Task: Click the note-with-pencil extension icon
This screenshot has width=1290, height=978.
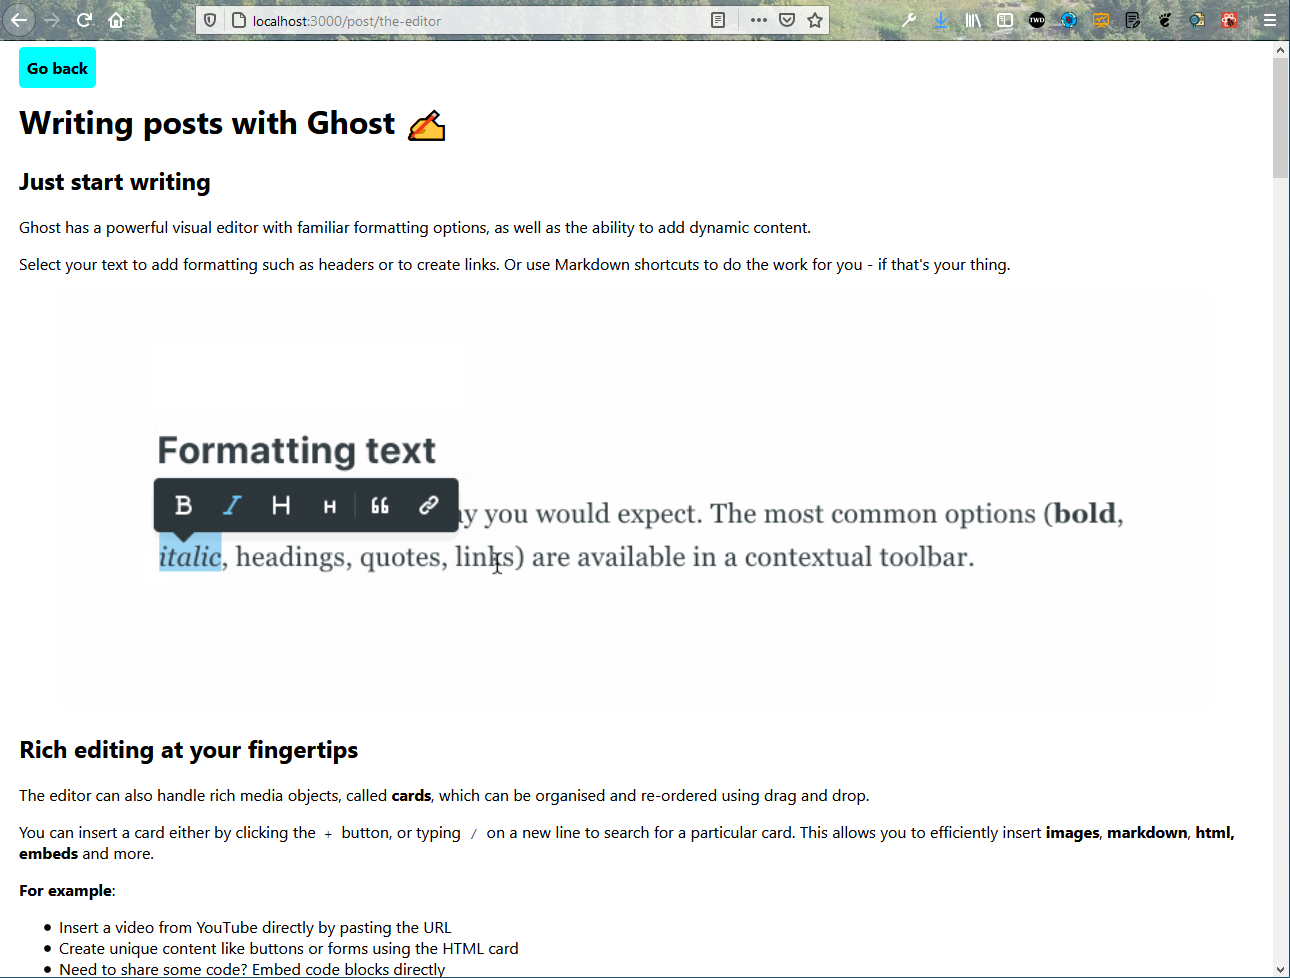Action: (1133, 20)
